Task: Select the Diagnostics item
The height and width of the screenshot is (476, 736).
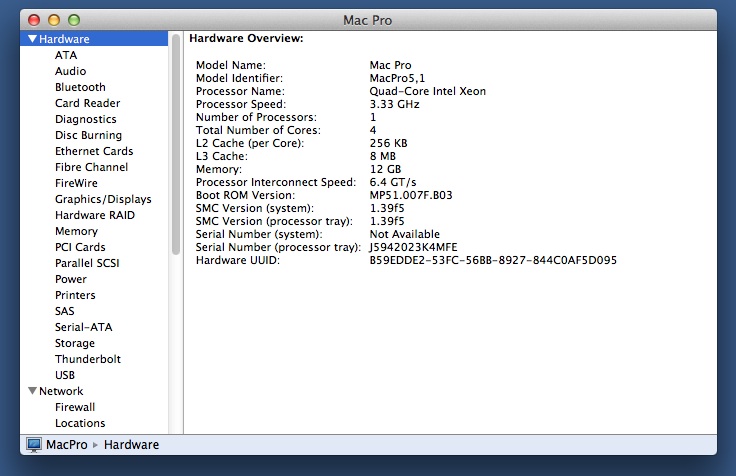Action: (85, 119)
